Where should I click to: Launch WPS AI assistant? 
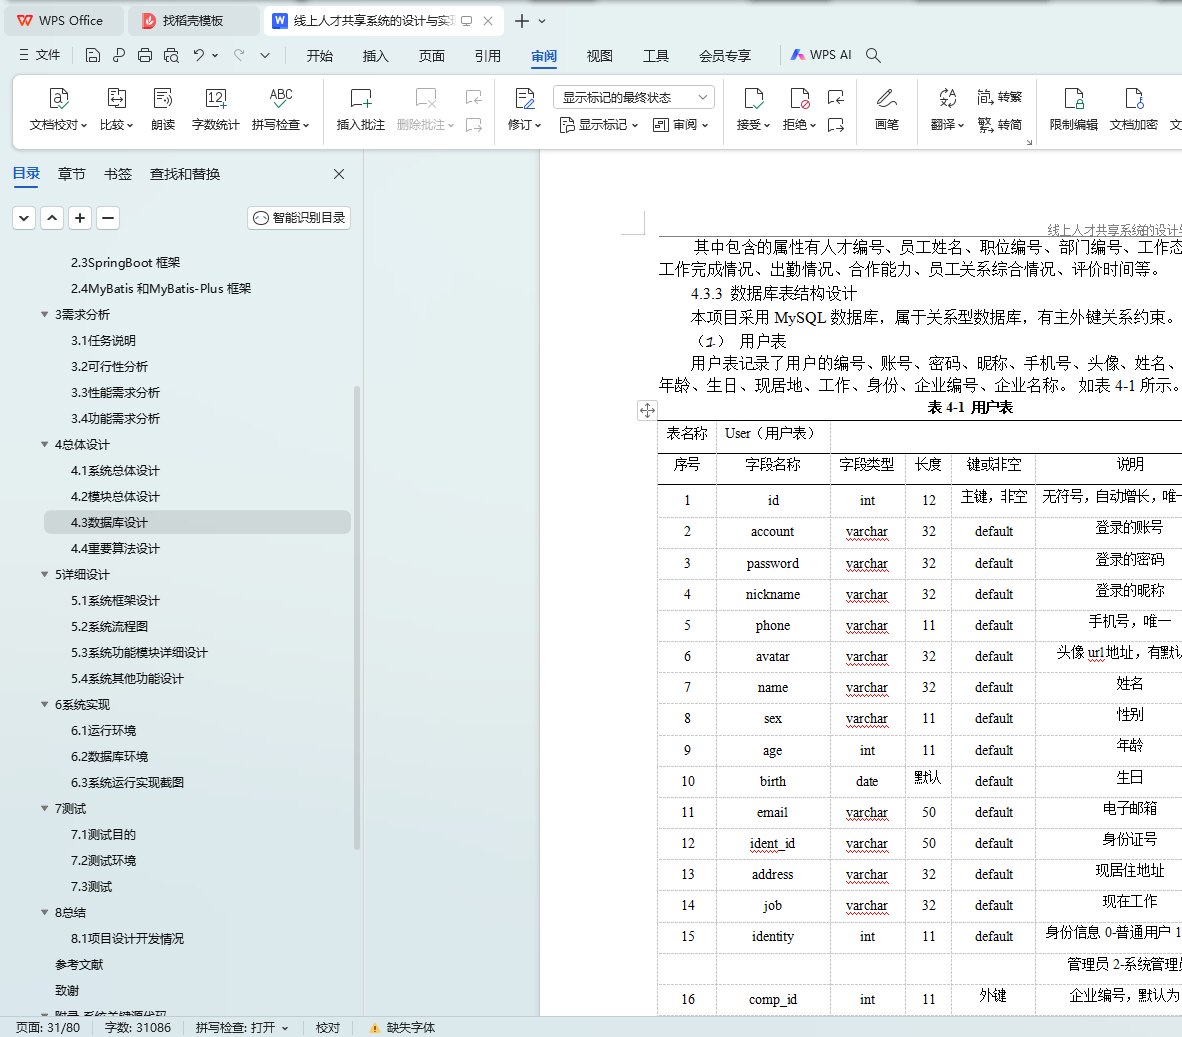821,55
